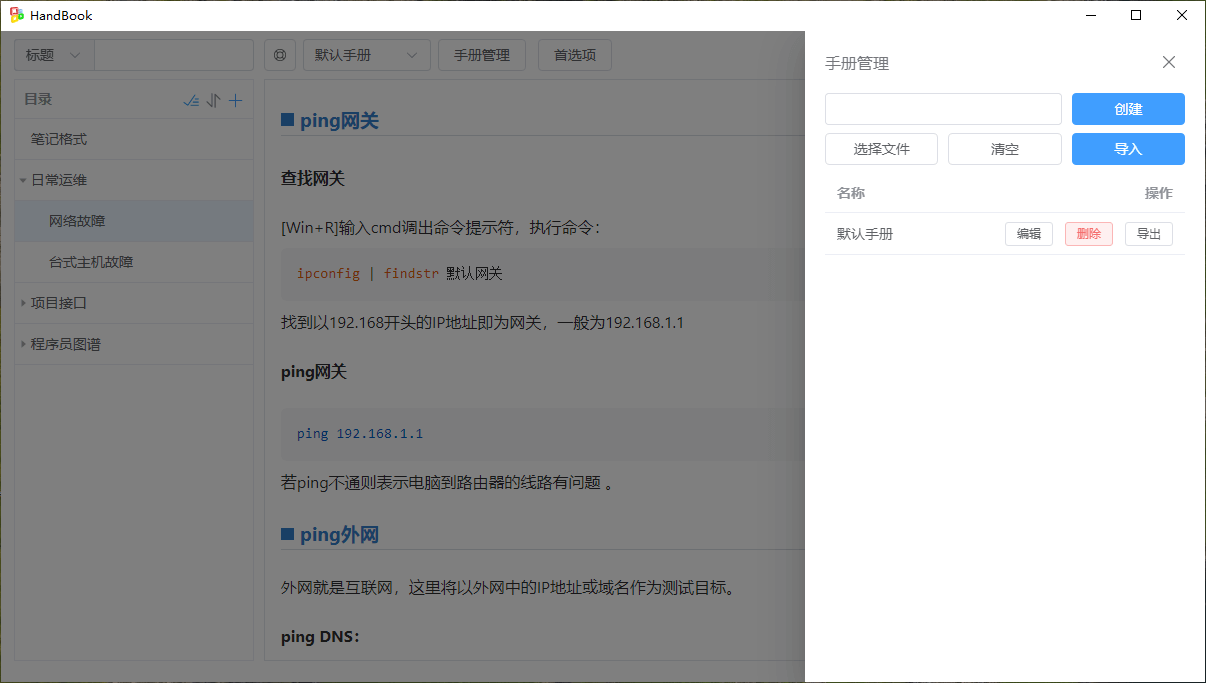Click the plus icon to add catalog entry
This screenshot has height=683, width=1206.
(x=236, y=100)
